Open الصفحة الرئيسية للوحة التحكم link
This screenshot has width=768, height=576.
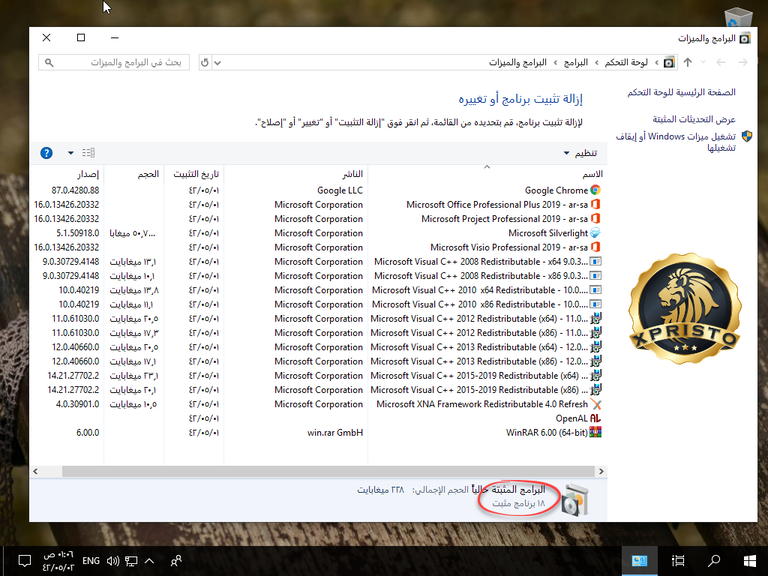click(681, 92)
